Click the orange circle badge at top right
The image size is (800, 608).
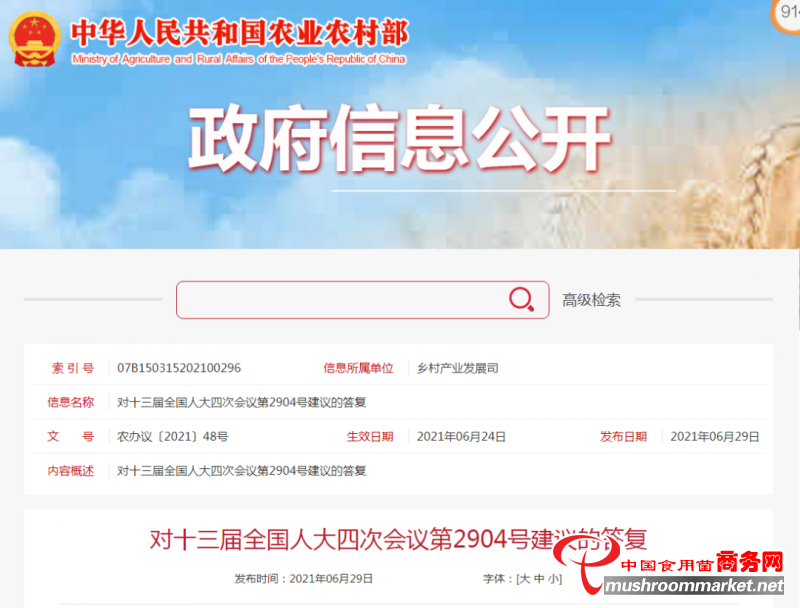pyautogui.click(x=787, y=14)
